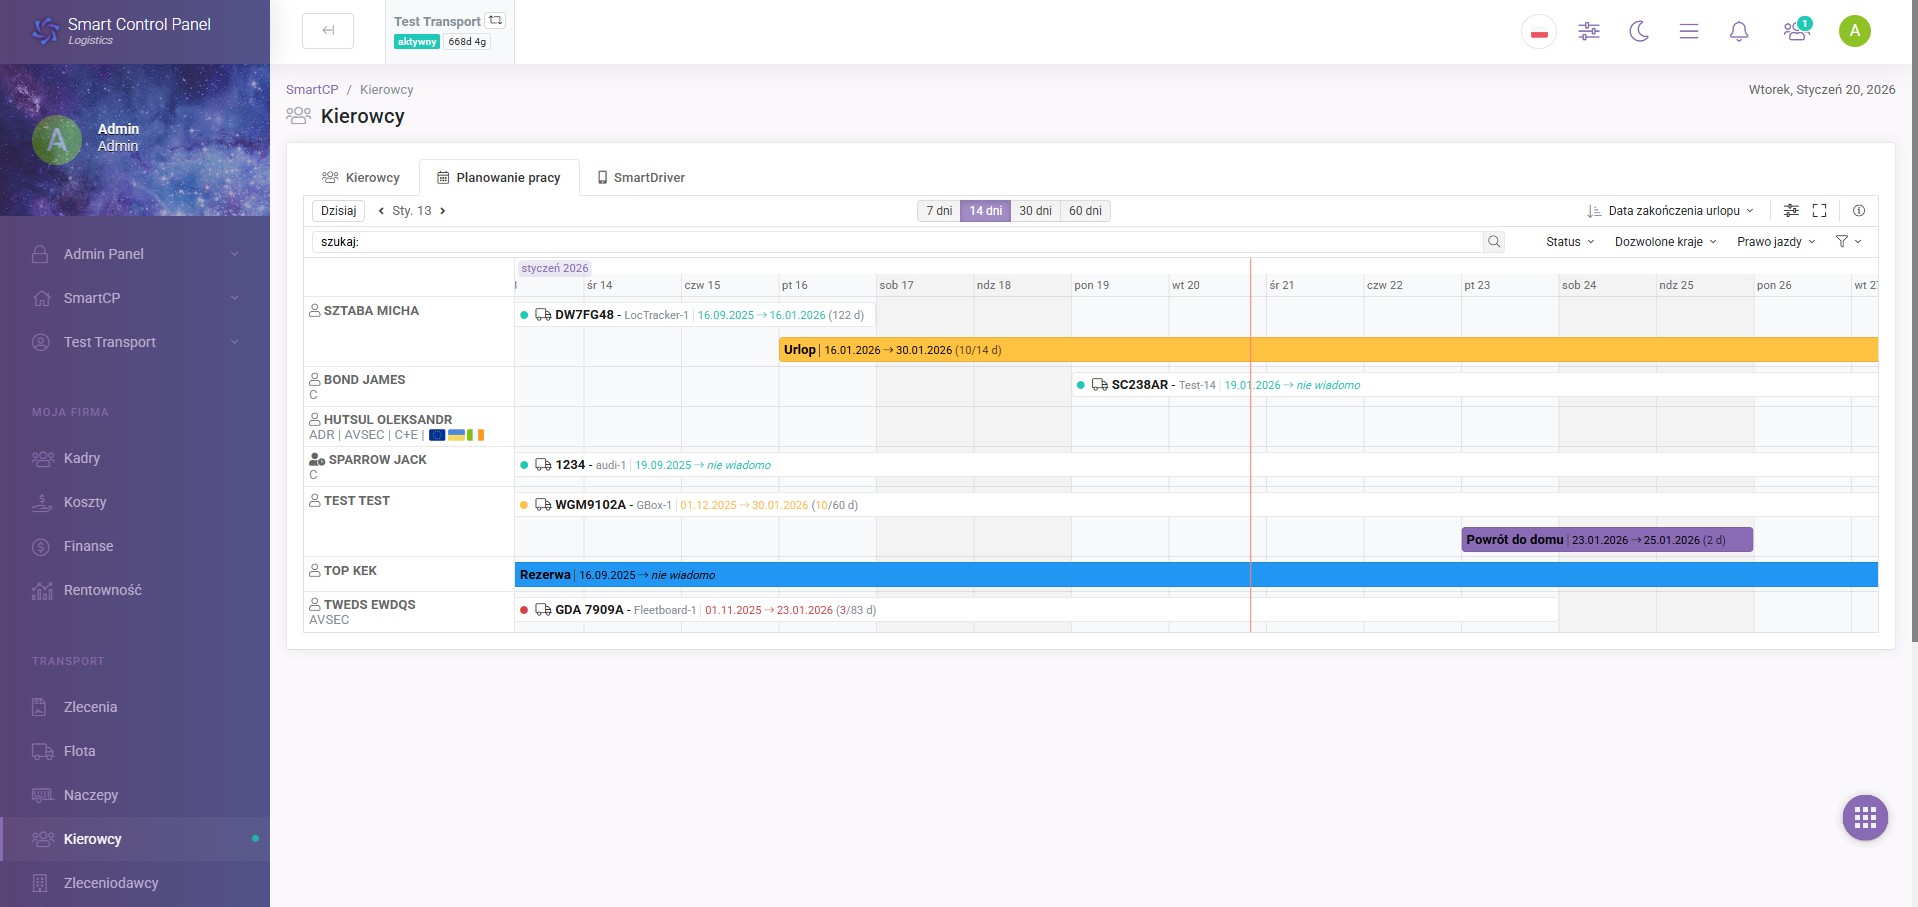Viewport: 1918px width, 907px height.
Task: Switch to the SmartDriver tab
Action: coord(641,178)
